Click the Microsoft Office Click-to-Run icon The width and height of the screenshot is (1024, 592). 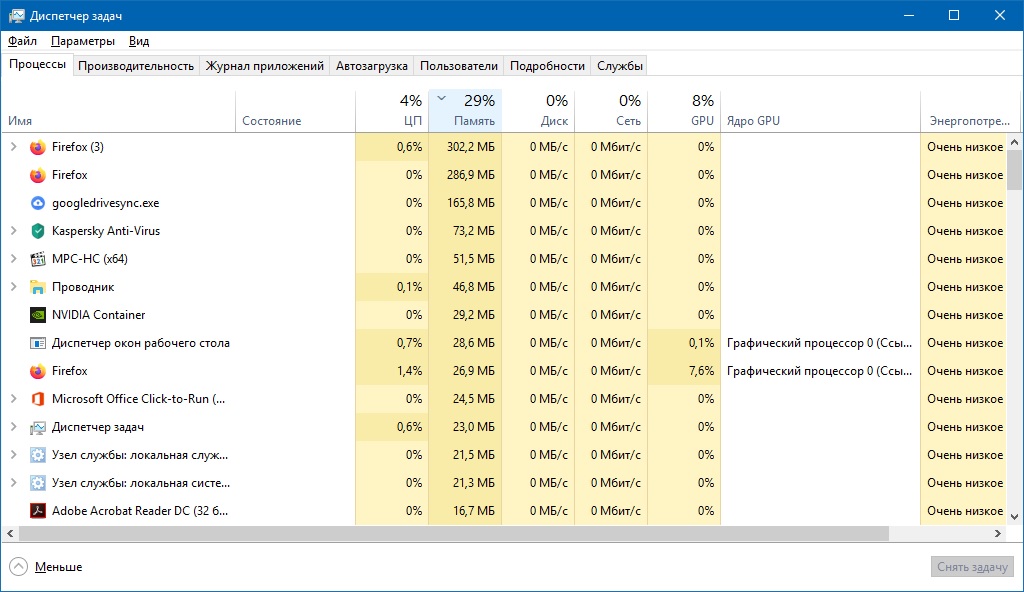tap(38, 399)
